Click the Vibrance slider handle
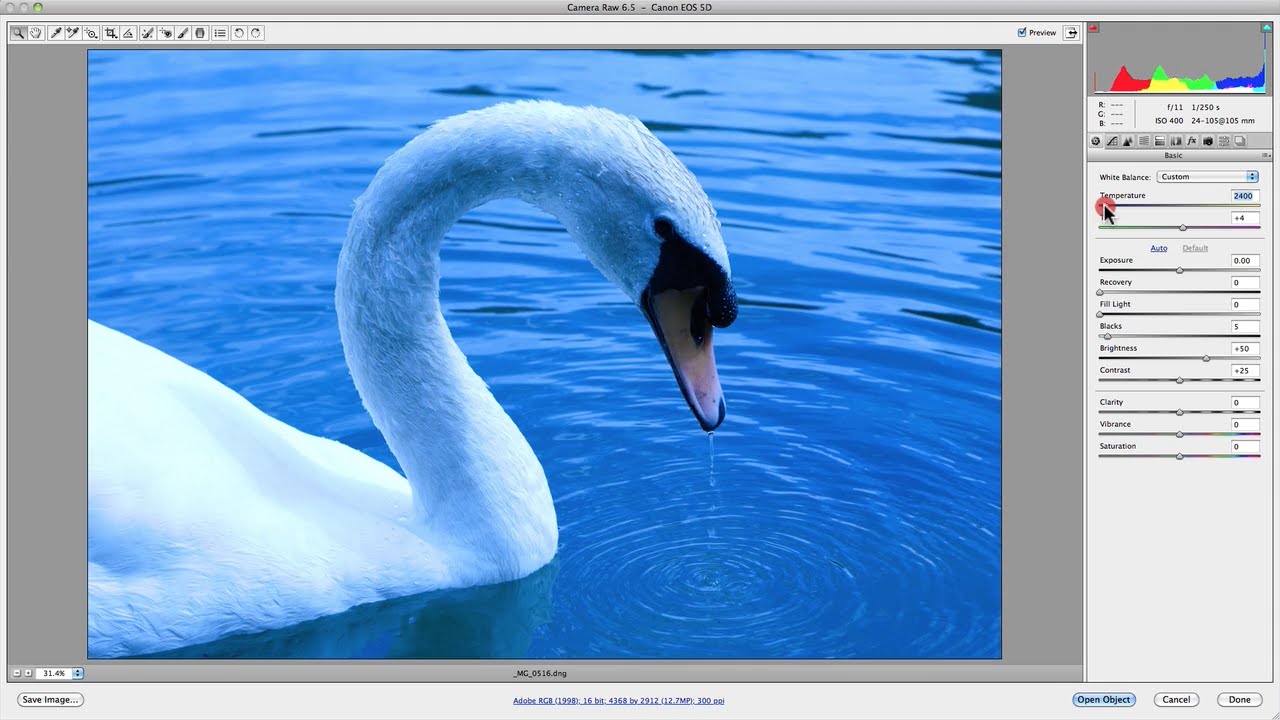This screenshot has width=1280, height=720. tap(1180, 434)
